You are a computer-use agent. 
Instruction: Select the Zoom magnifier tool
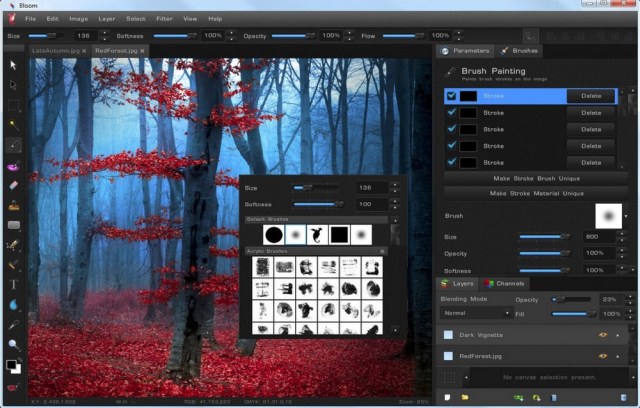pos(14,345)
